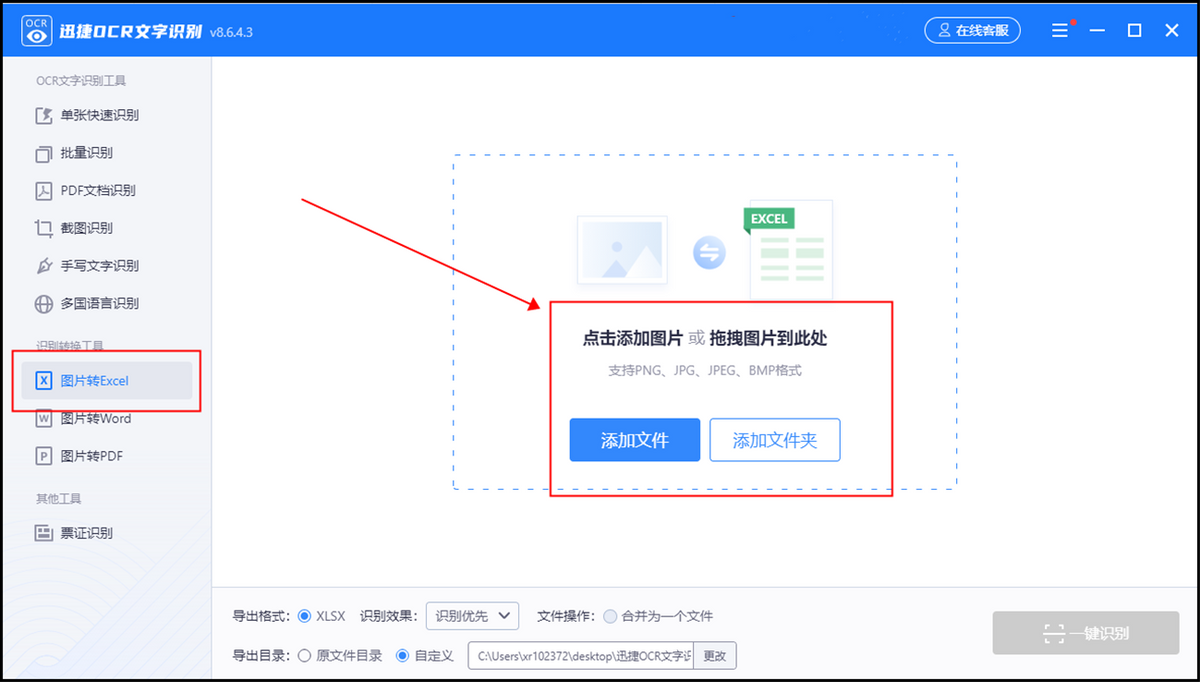Click the 更改 directory button
Image resolution: width=1200 pixels, height=682 pixels.
[715, 656]
